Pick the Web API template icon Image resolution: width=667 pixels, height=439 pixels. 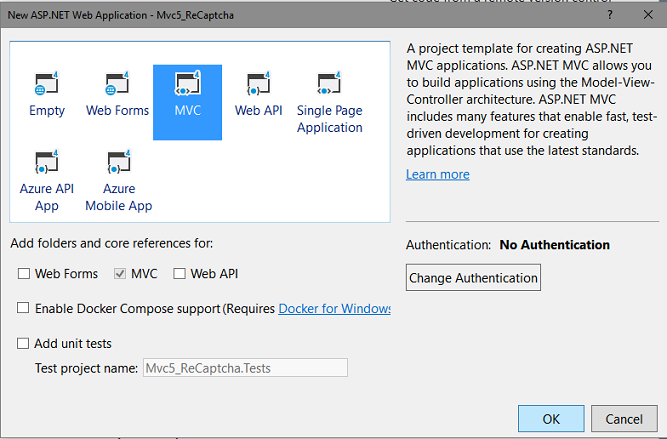(258, 83)
